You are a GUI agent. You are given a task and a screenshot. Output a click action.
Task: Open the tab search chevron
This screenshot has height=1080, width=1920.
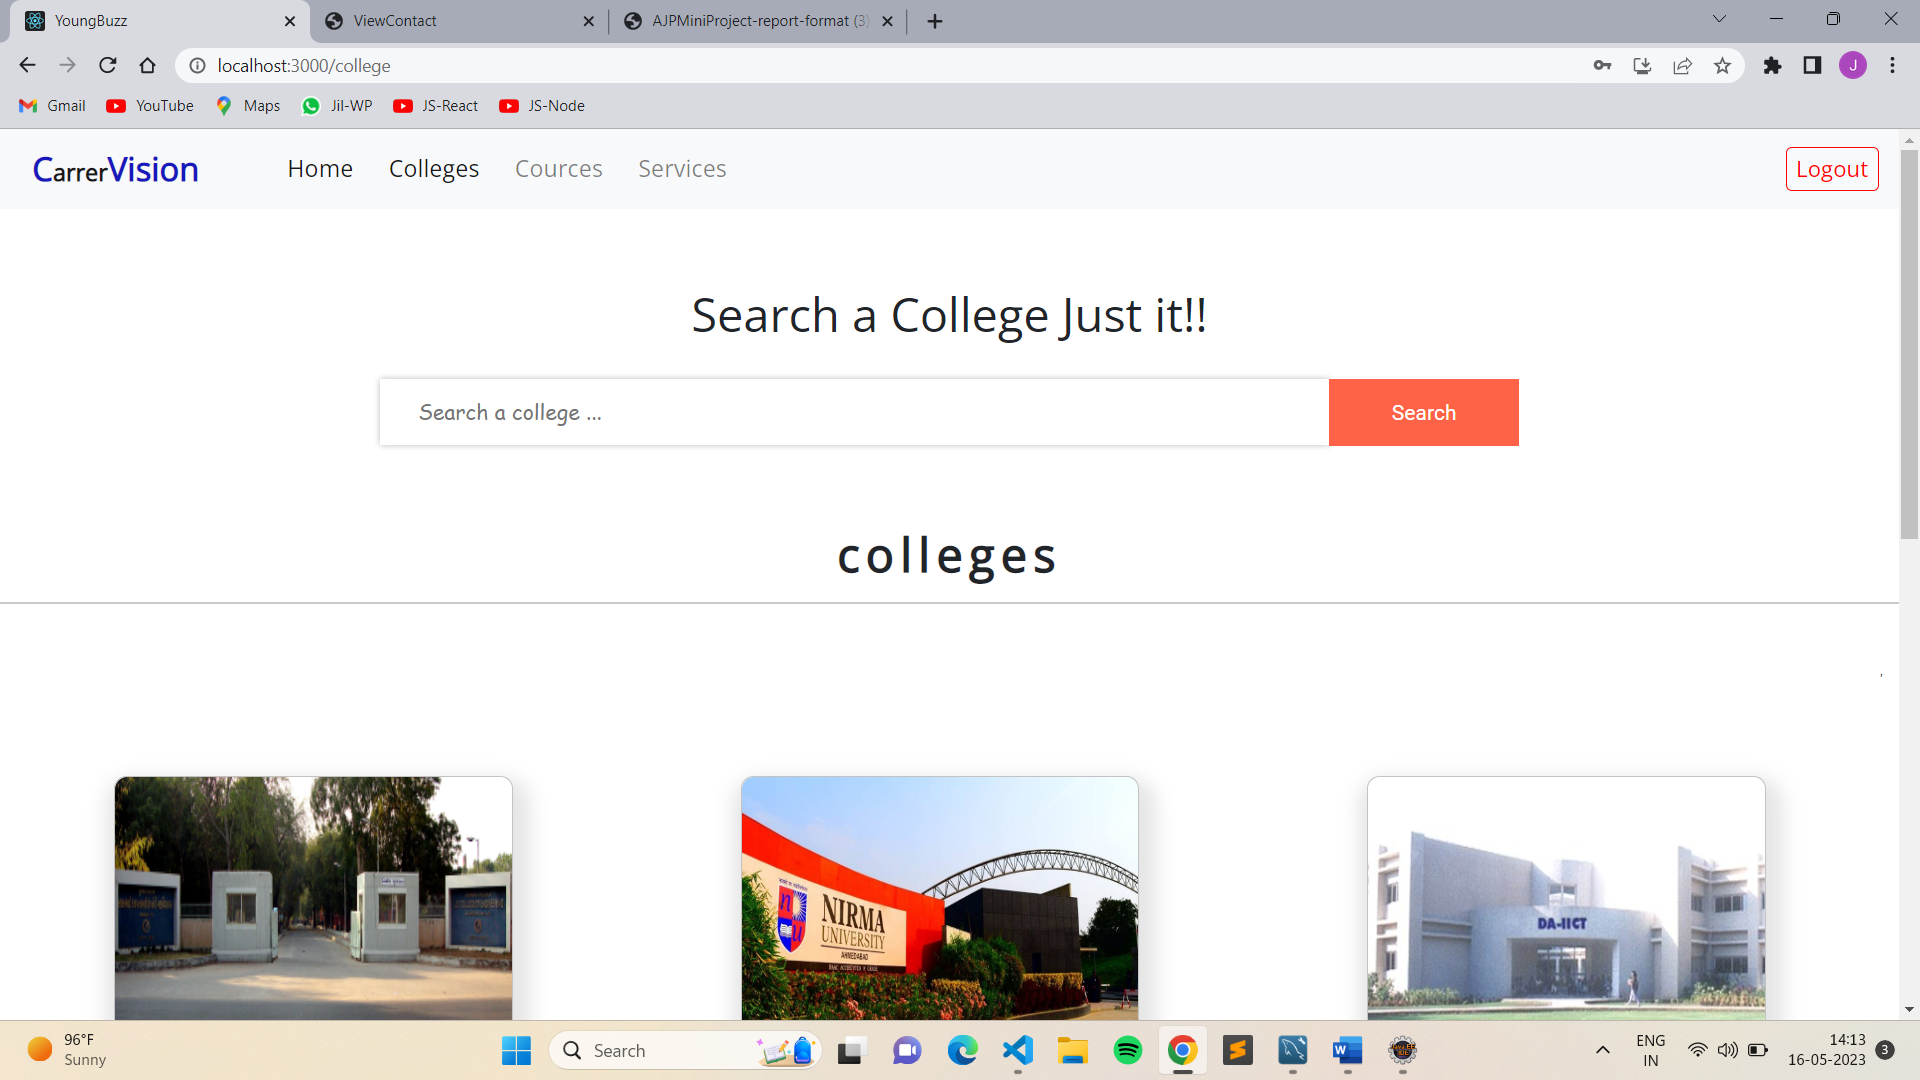pyautogui.click(x=1718, y=18)
